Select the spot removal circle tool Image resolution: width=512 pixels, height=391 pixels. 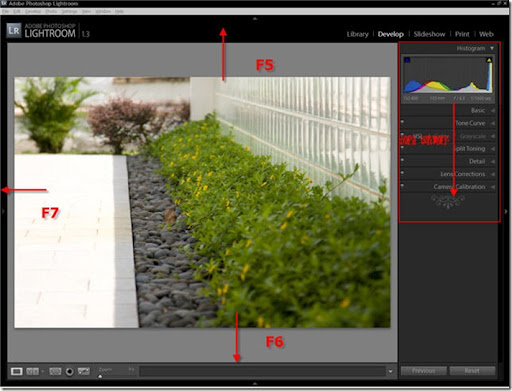coord(69,371)
